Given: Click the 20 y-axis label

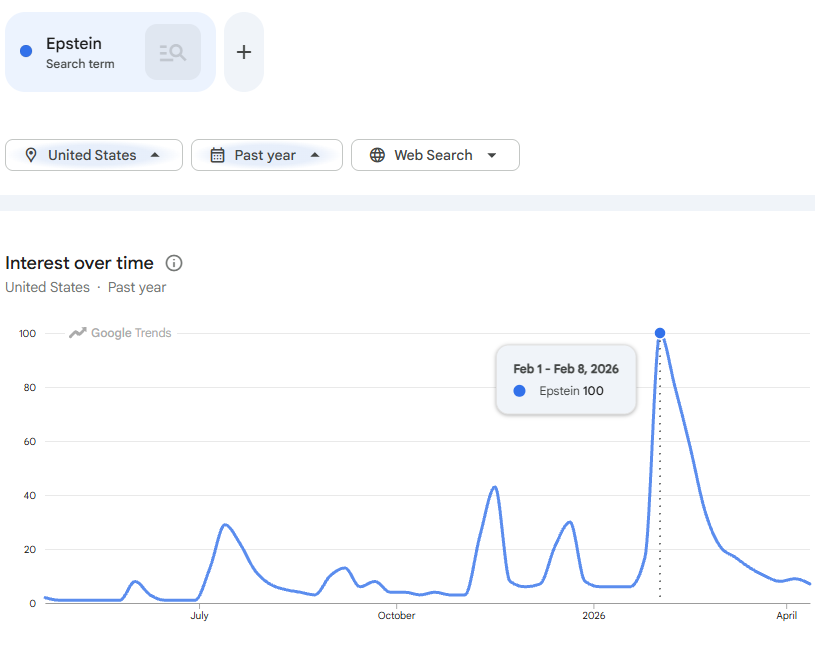Looking at the screenshot, I should tap(30, 550).
